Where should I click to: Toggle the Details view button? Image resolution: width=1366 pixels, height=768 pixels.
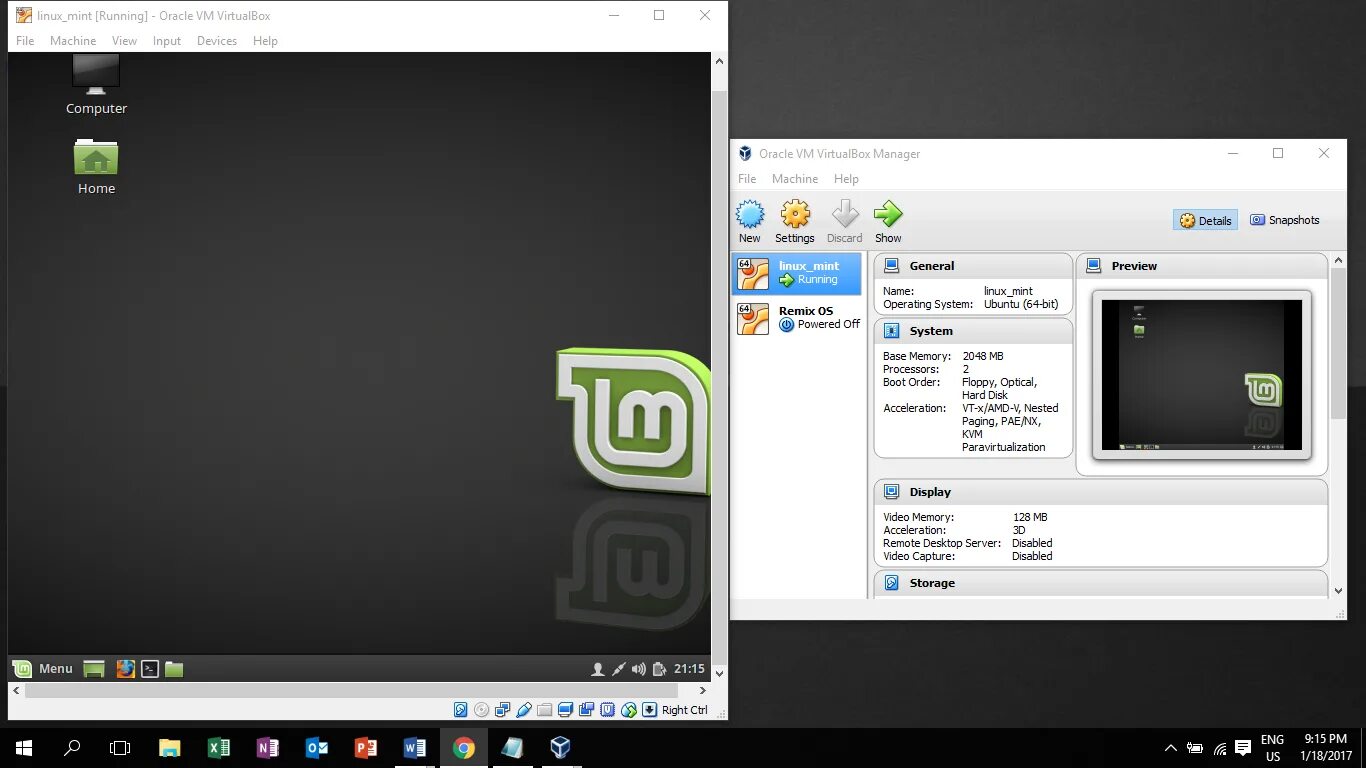[x=1206, y=221]
